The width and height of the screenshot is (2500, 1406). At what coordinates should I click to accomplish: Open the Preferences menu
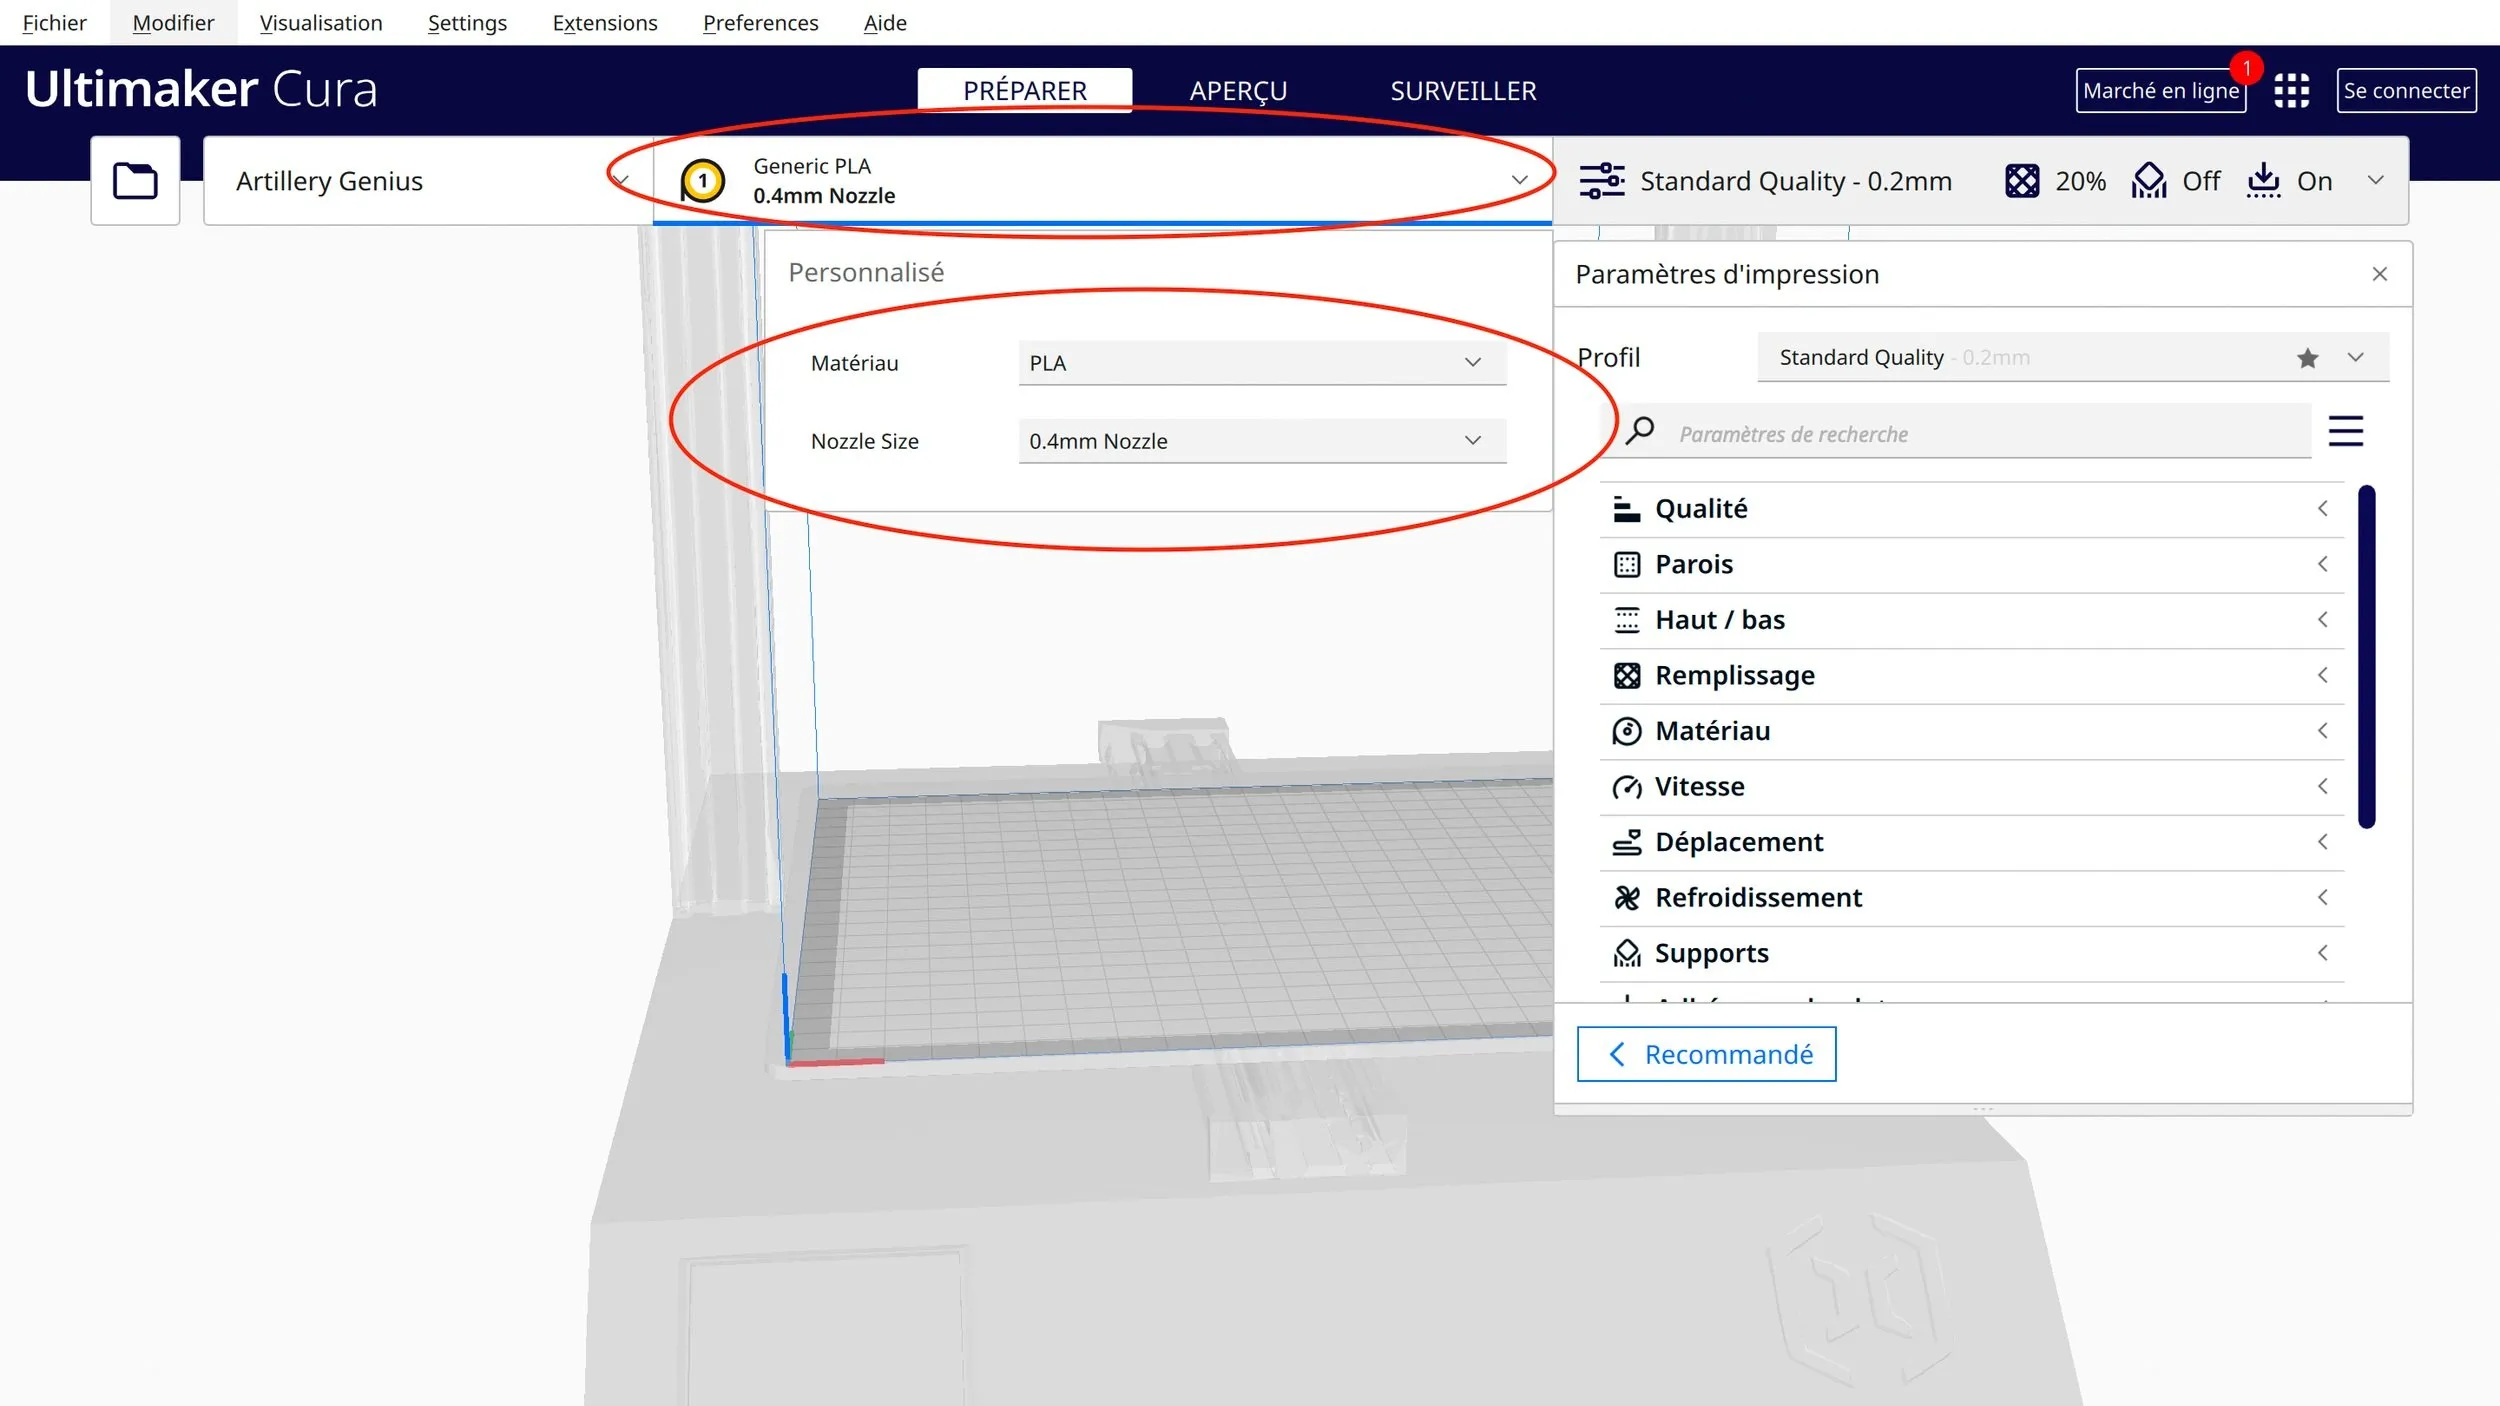click(760, 22)
